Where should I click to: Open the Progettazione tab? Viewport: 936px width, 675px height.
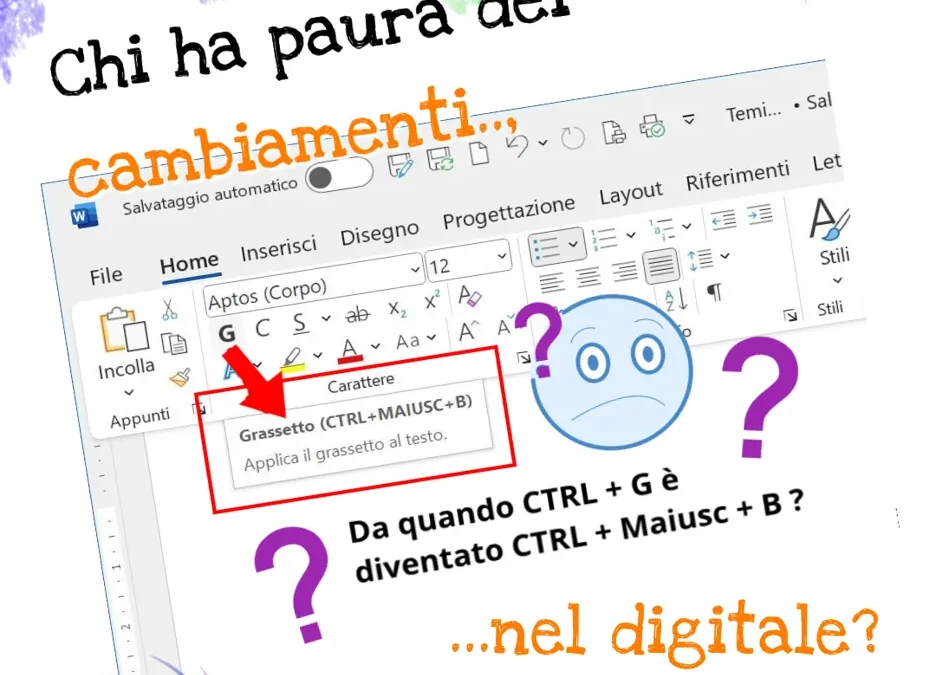[509, 211]
